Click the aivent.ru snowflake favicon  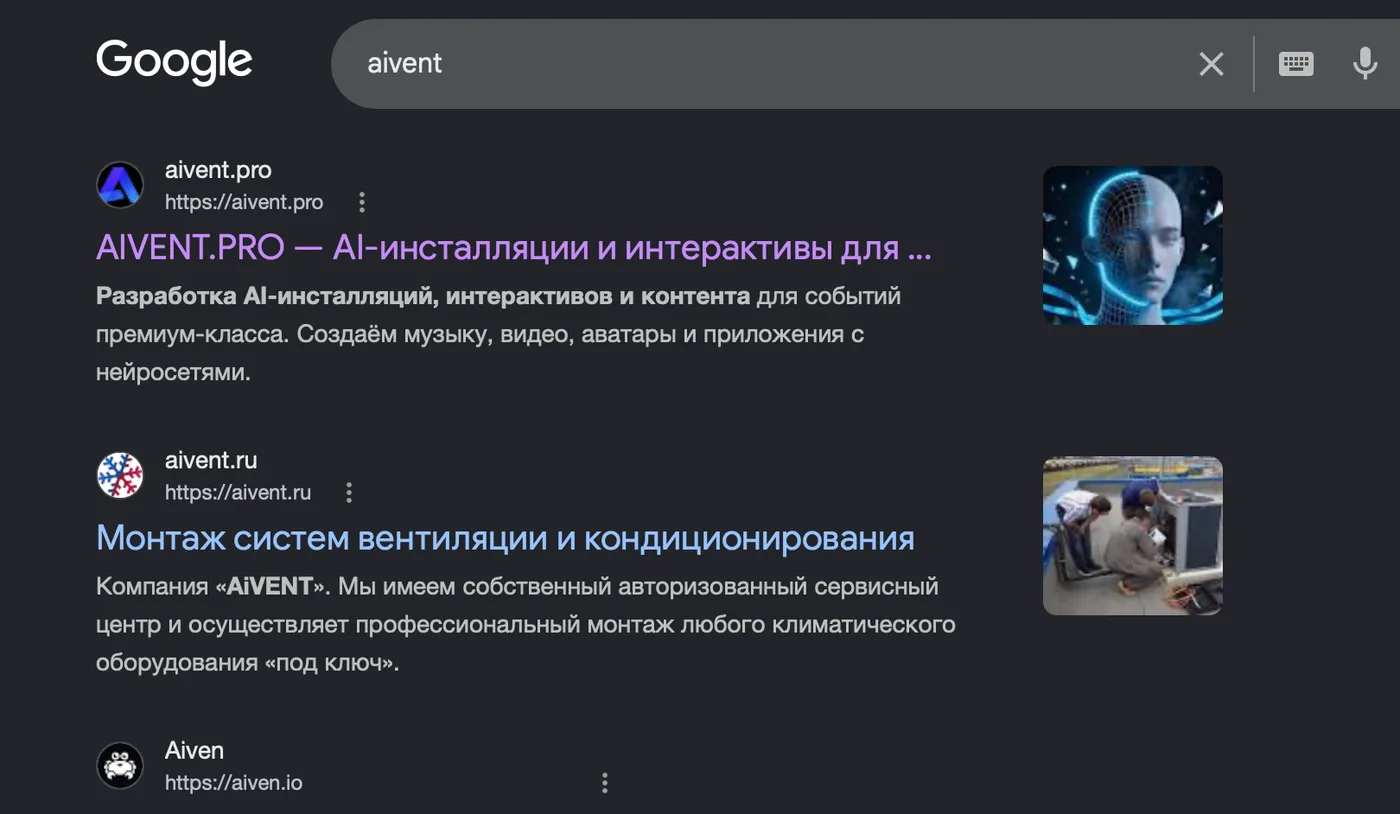(120, 475)
